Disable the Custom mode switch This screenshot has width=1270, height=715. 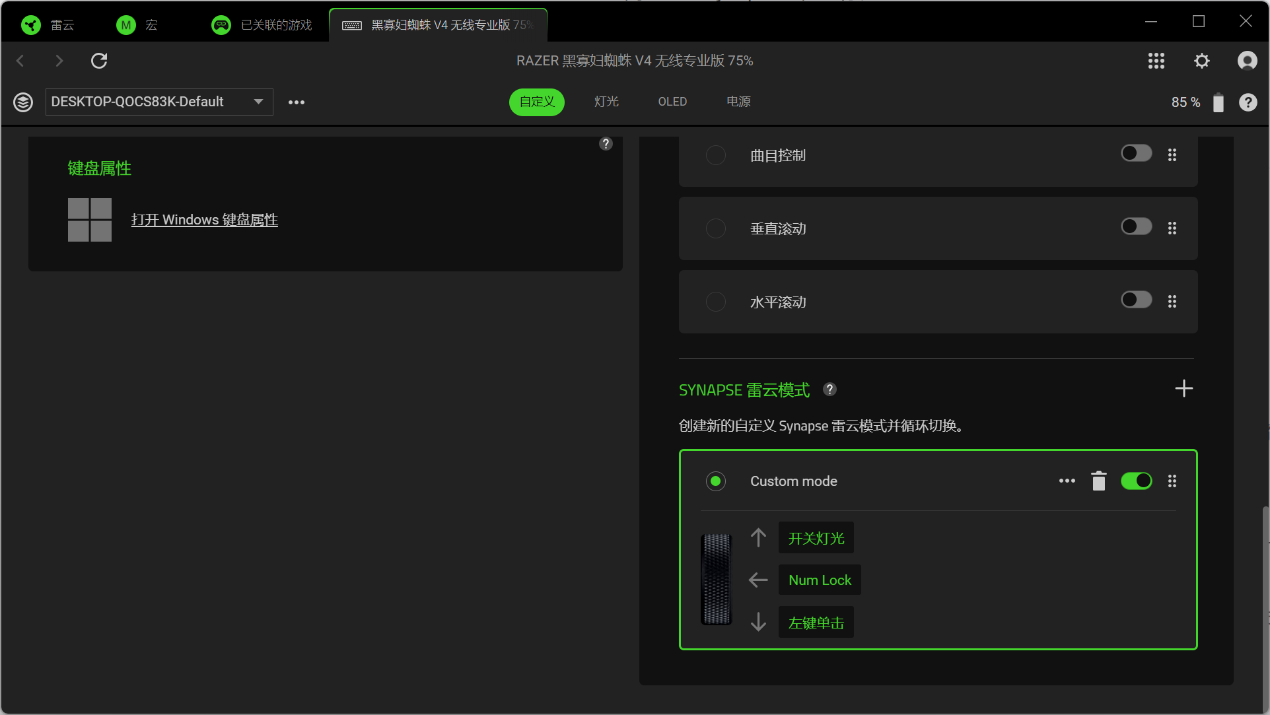tap(1136, 481)
